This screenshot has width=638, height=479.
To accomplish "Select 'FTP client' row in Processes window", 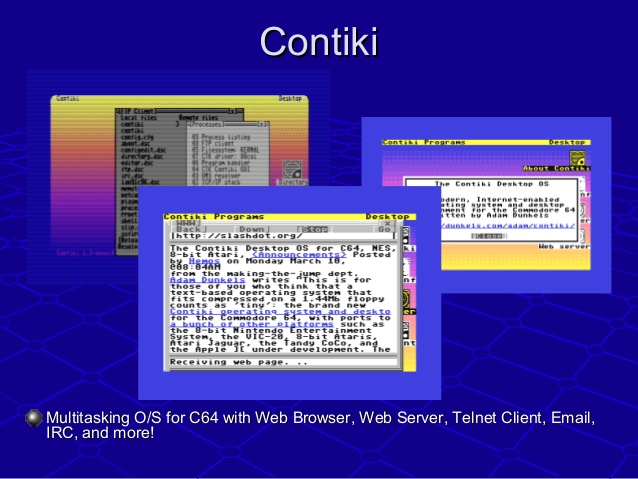I will (x=213, y=144).
